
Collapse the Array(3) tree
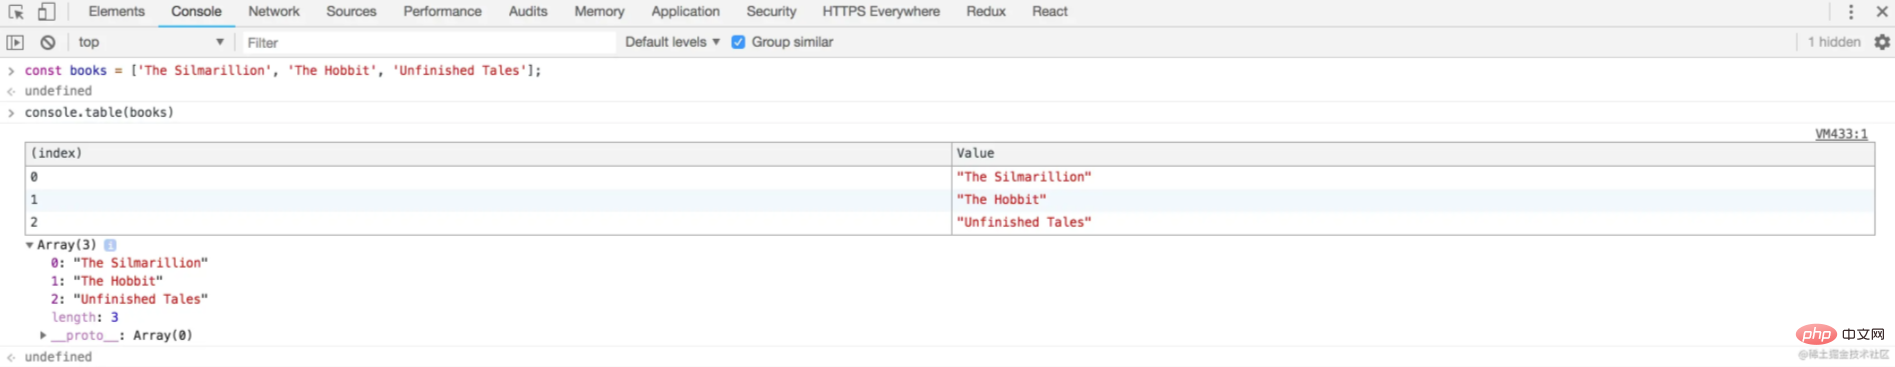tap(30, 245)
